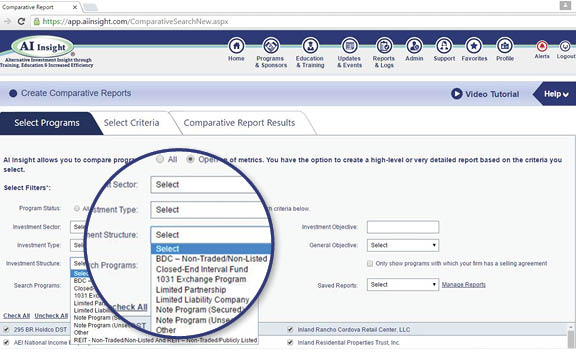Open Updates & Events icon
This screenshot has height=360, width=576.
[349, 46]
